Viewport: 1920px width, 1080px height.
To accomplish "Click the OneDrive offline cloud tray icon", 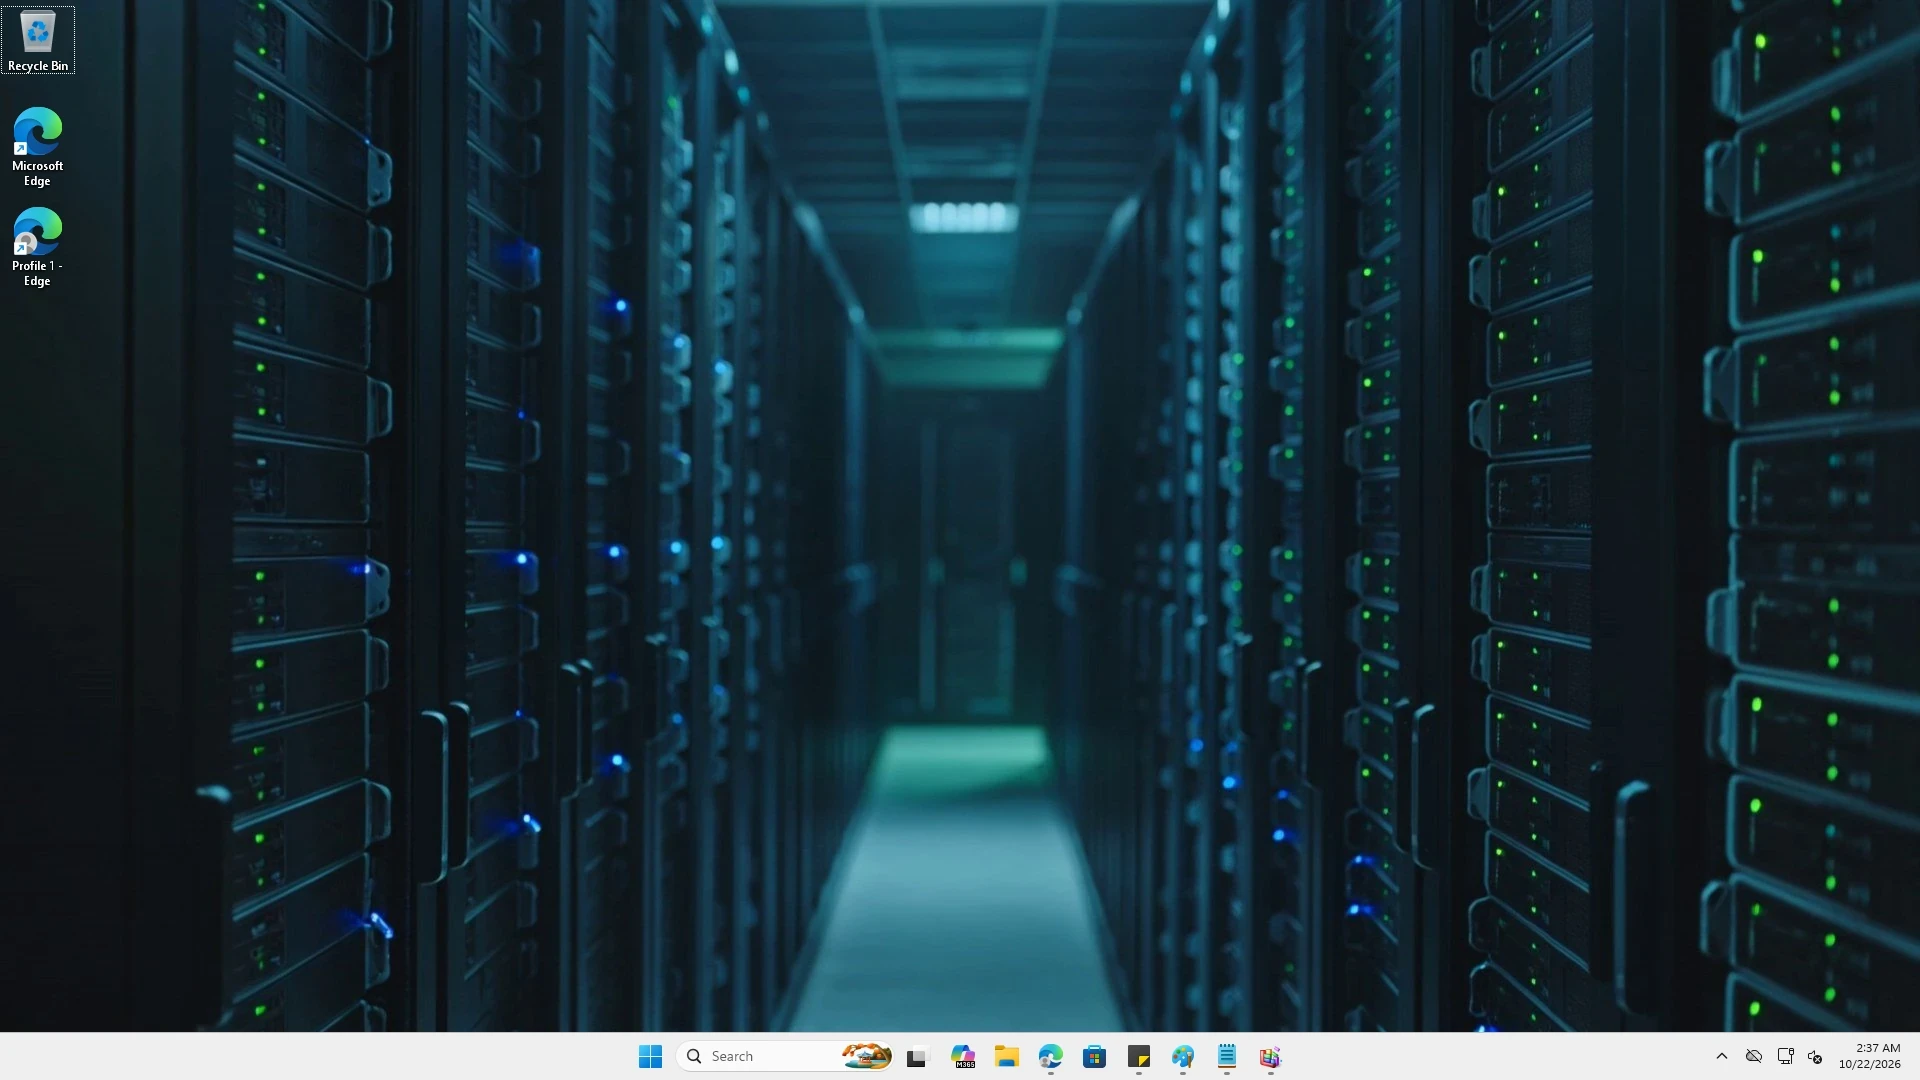I will [x=1754, y=1057].
